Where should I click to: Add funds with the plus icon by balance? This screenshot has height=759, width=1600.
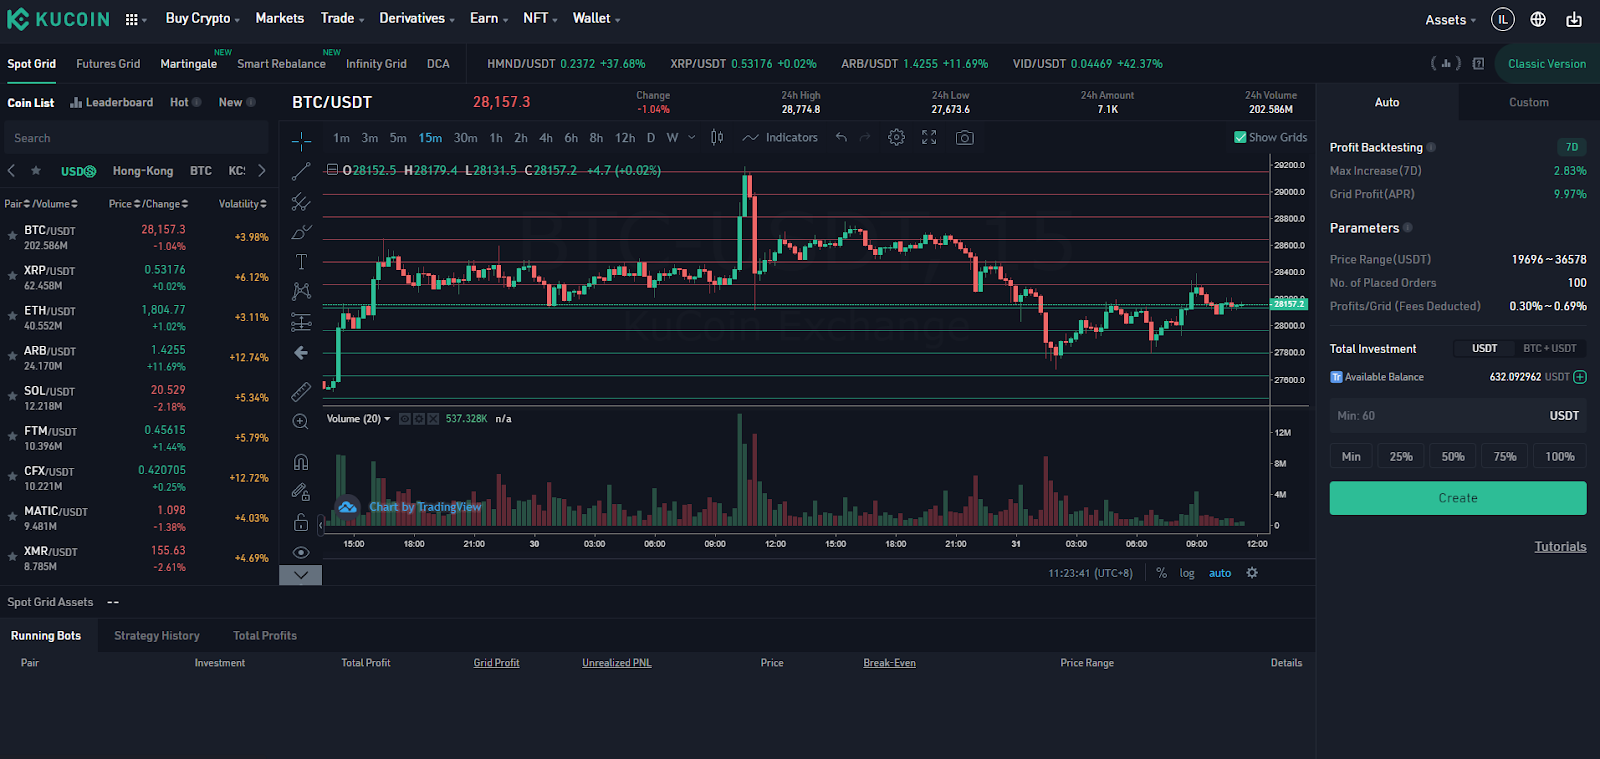coord(1580,377)
